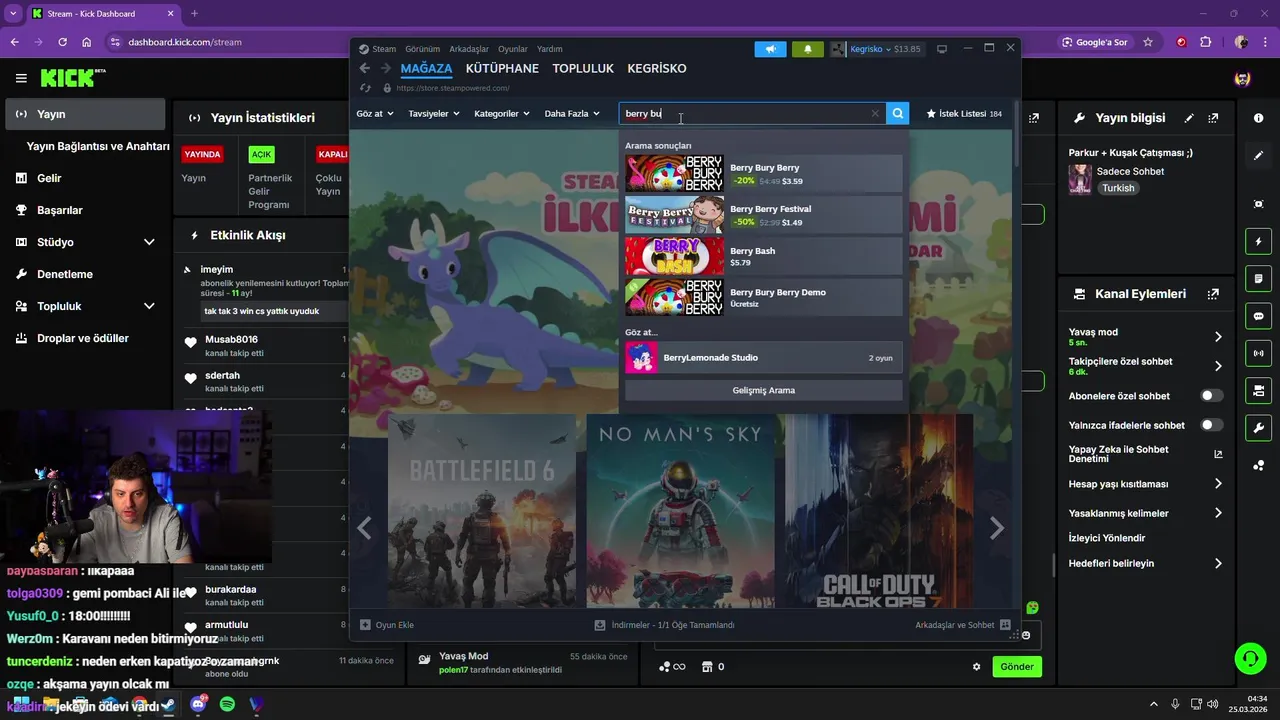Click the green headset support button
Screen dimensions: 1280x720
[1250, 658]
